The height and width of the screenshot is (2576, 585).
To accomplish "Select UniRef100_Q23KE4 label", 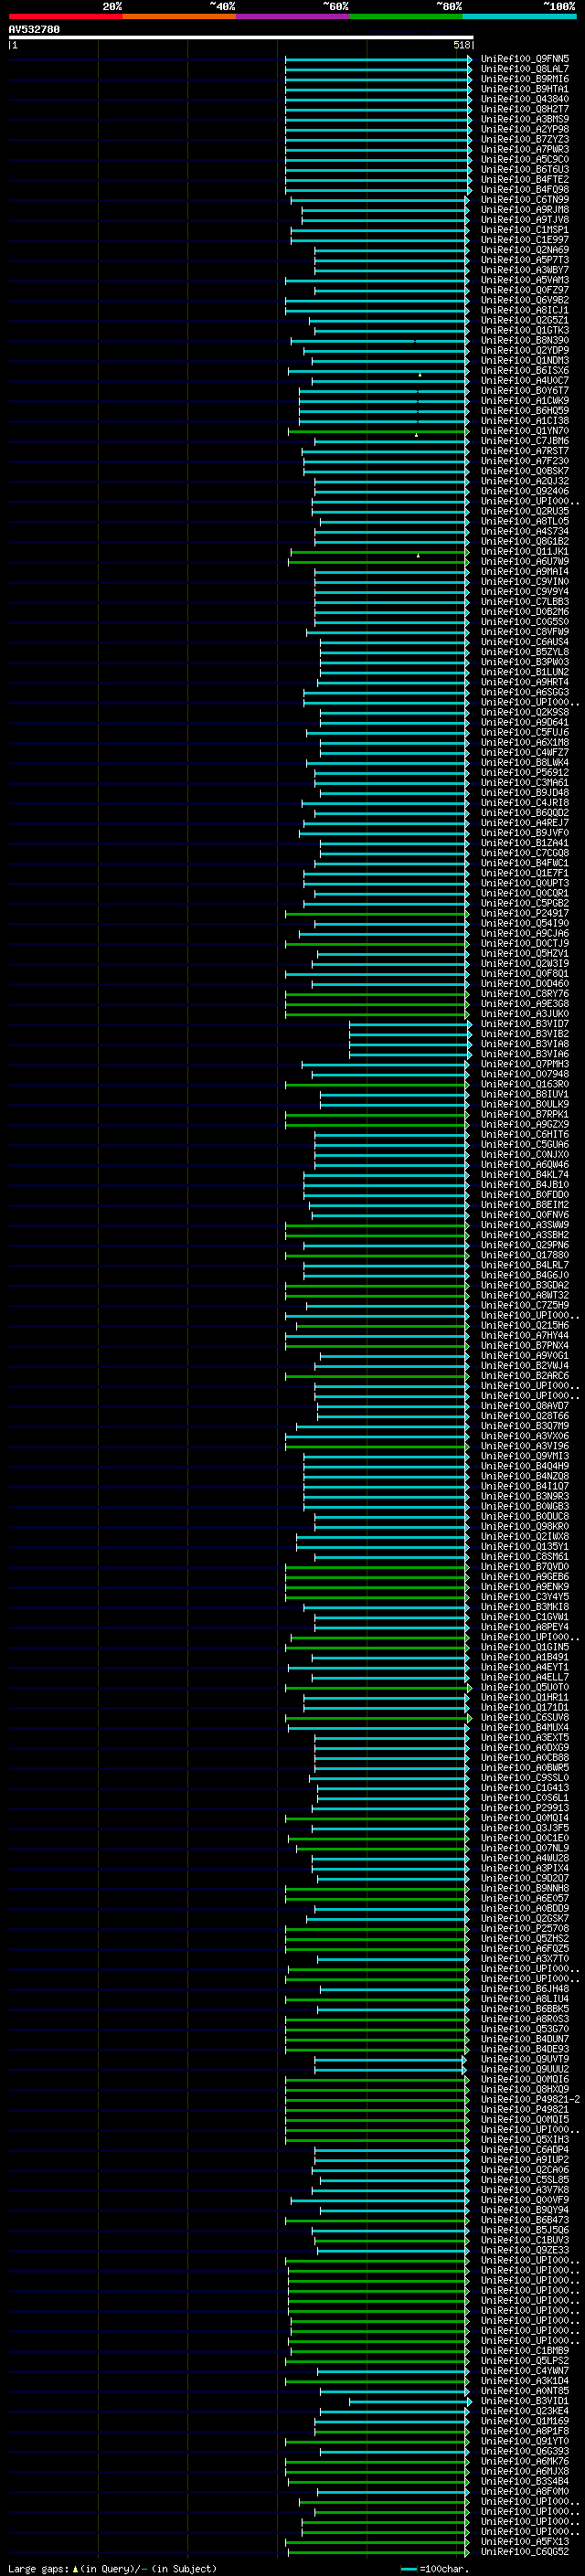I will (x=525, y=2411).
